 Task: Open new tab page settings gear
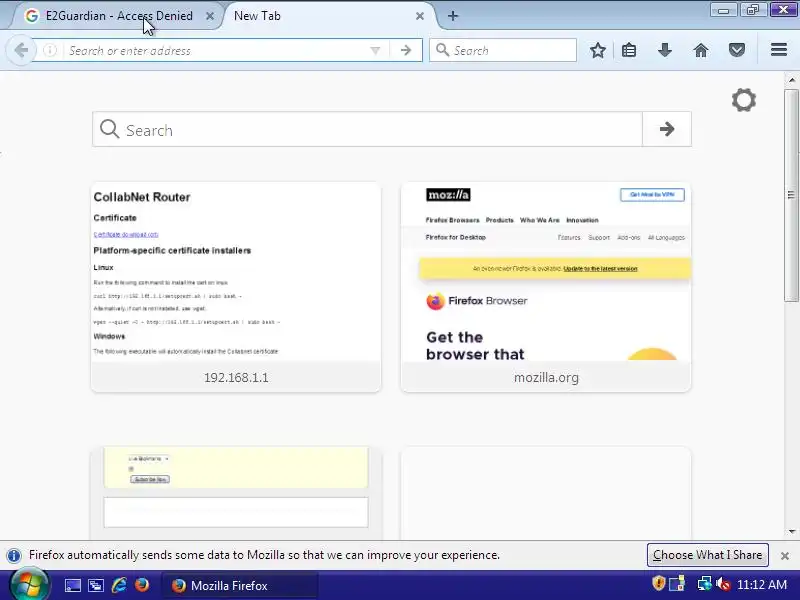pyautogui.click(x=744, y=99)
